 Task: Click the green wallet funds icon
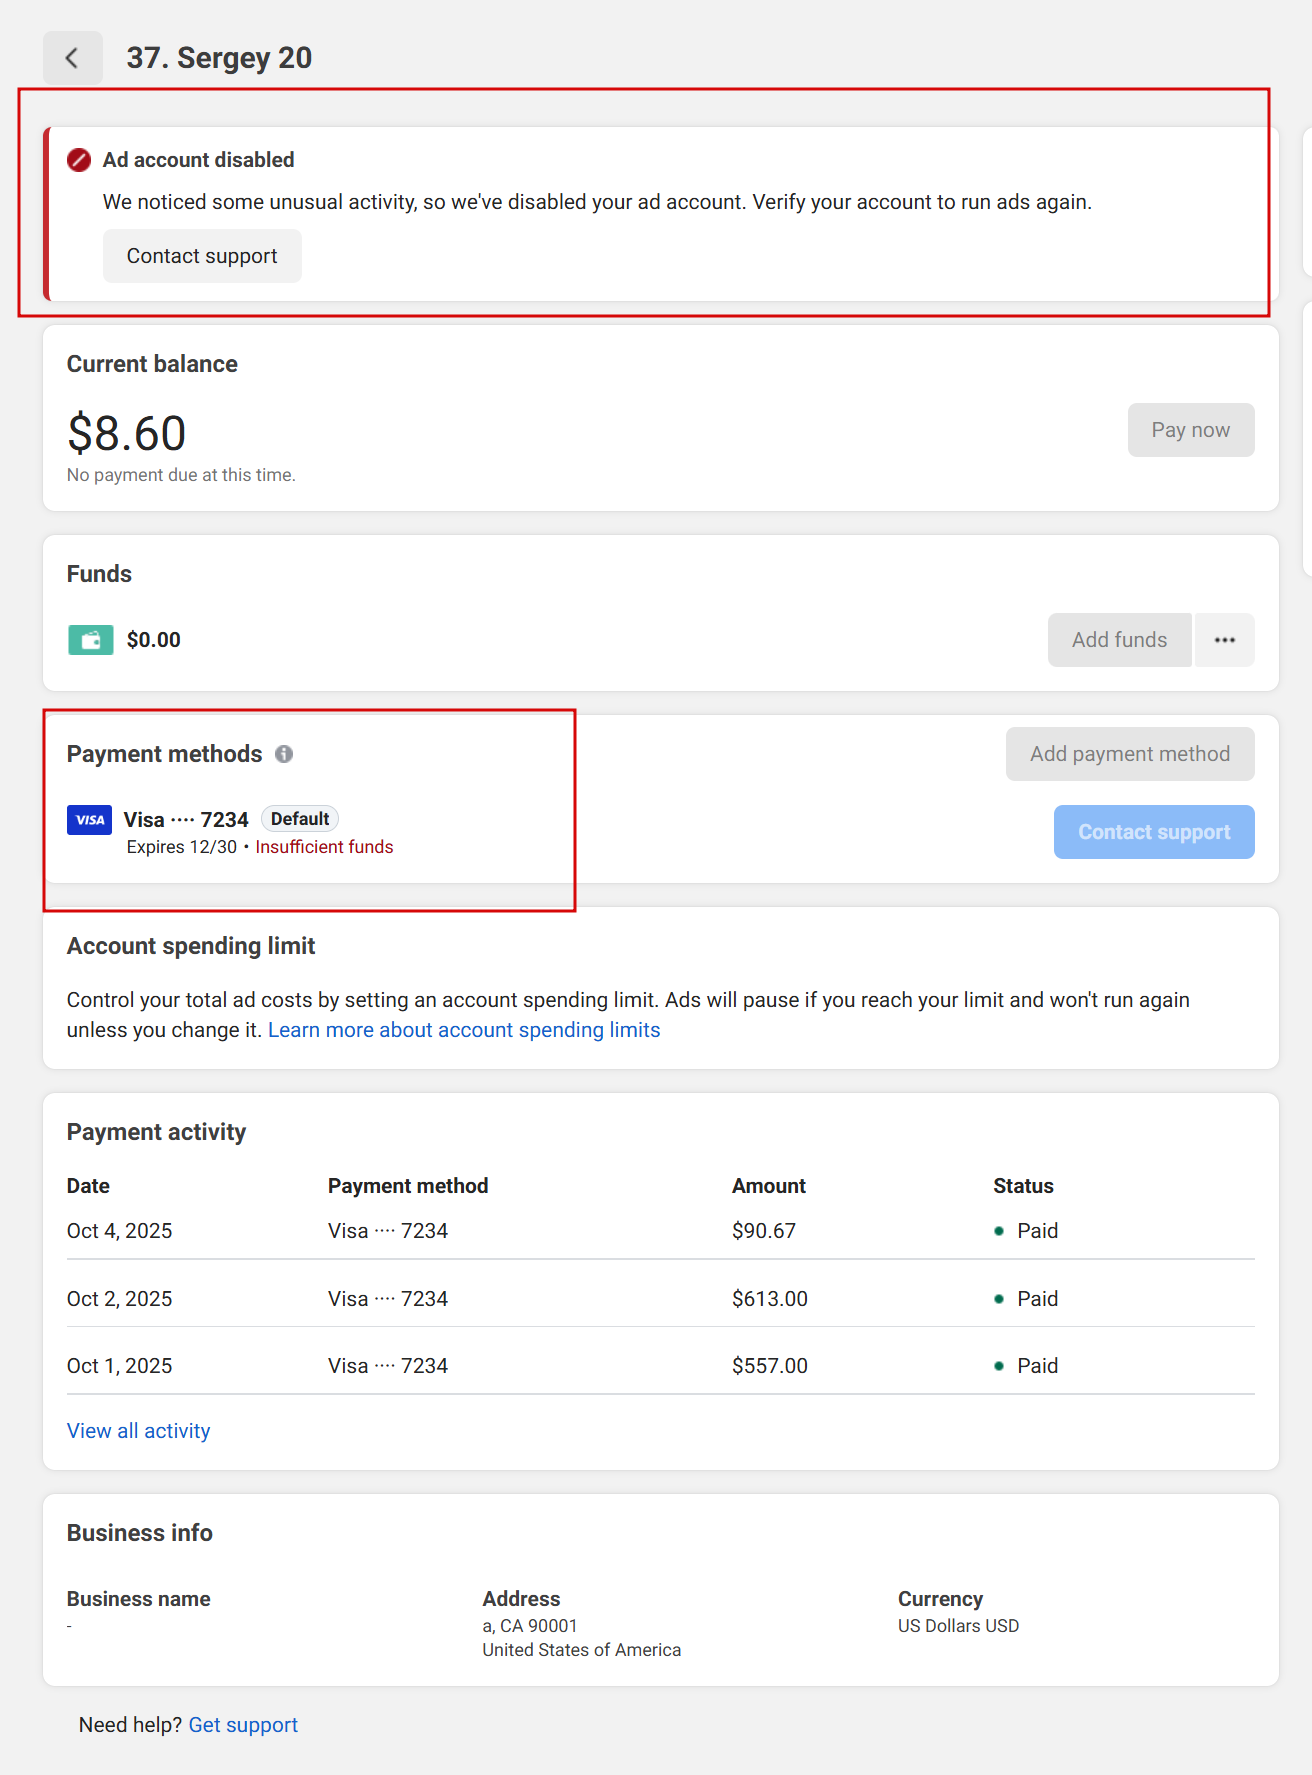click(x=90, y=640)
